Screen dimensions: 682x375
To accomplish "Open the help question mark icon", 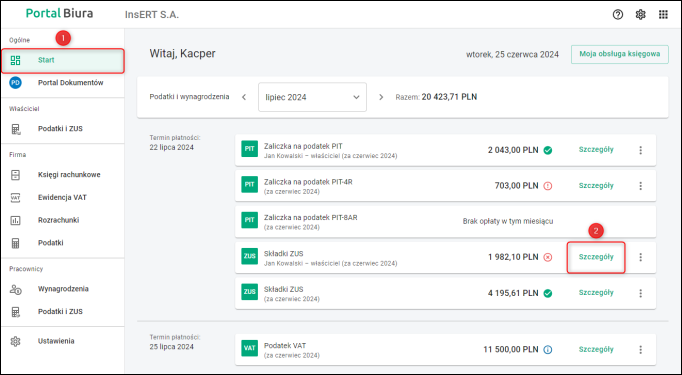I will click(618, 14).
